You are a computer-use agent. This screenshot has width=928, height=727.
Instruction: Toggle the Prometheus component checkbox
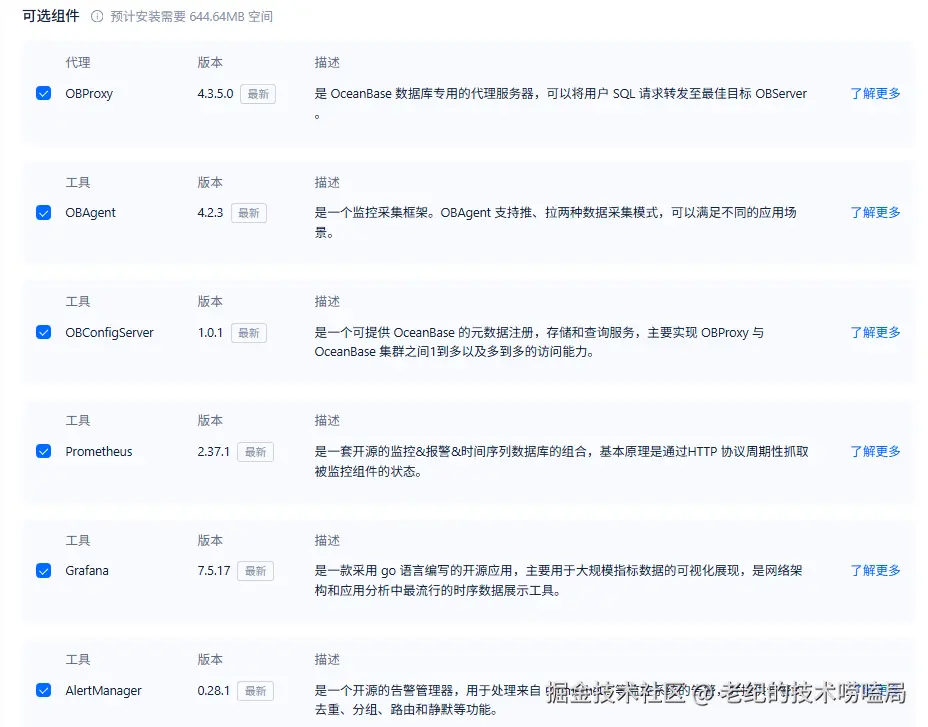(x=43, y=451)
